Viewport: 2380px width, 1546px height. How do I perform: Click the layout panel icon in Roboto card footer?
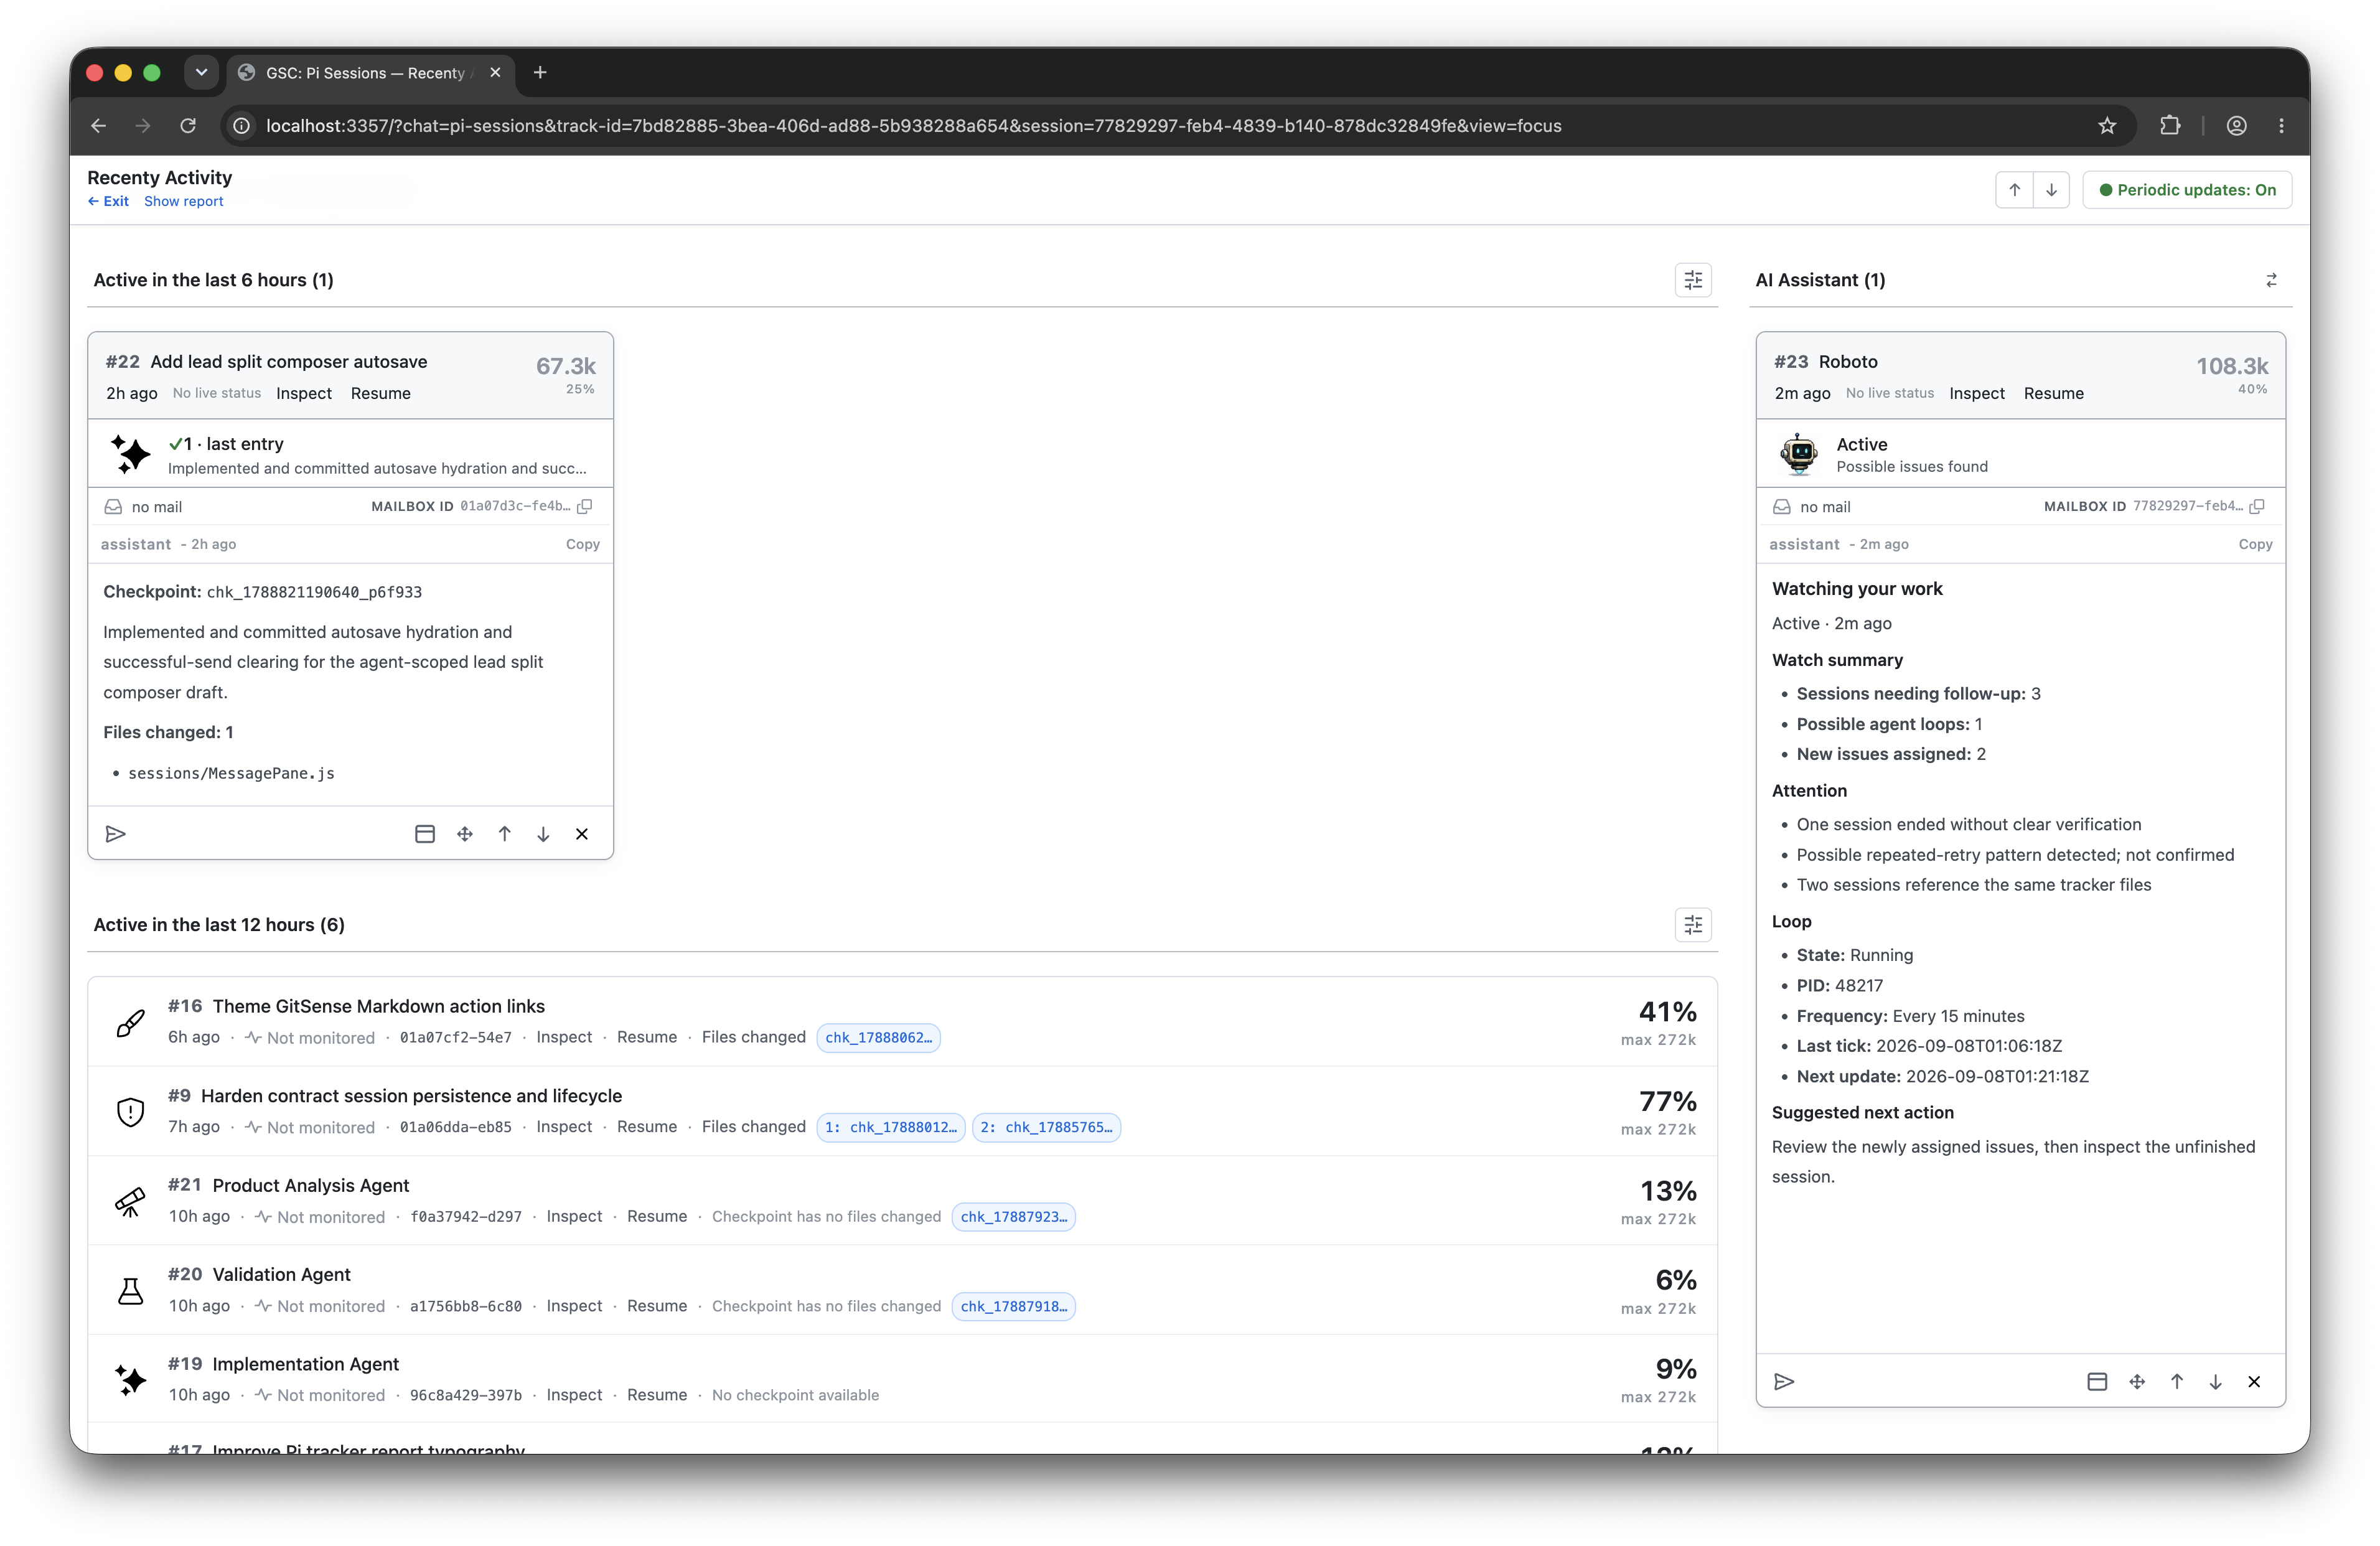click(x=2097, y=1382)
